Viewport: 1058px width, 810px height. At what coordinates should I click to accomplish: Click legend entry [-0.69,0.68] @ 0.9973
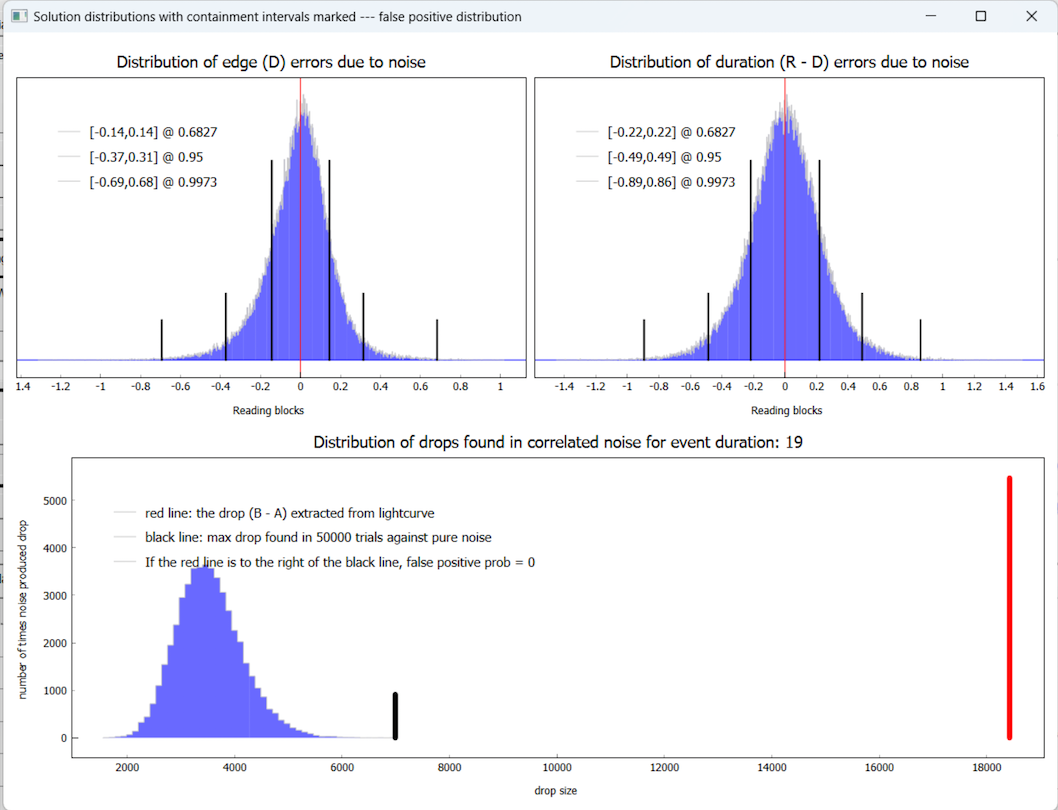tap(152, 182)
